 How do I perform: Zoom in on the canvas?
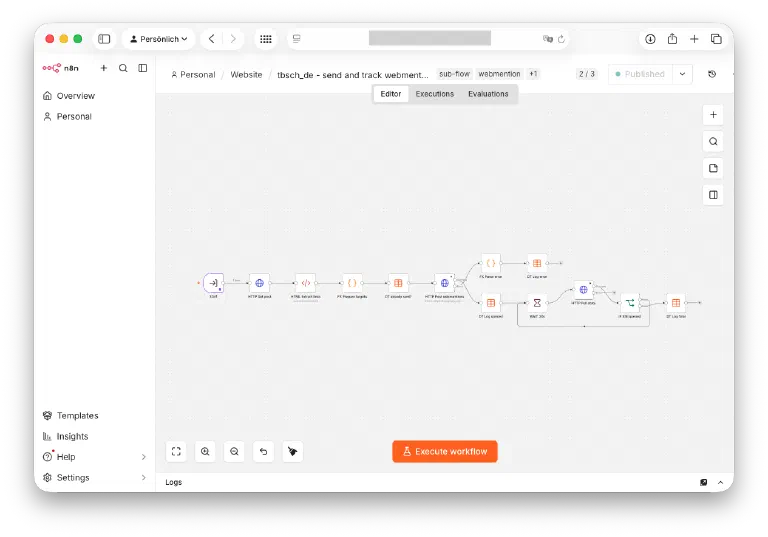point(205,451)
